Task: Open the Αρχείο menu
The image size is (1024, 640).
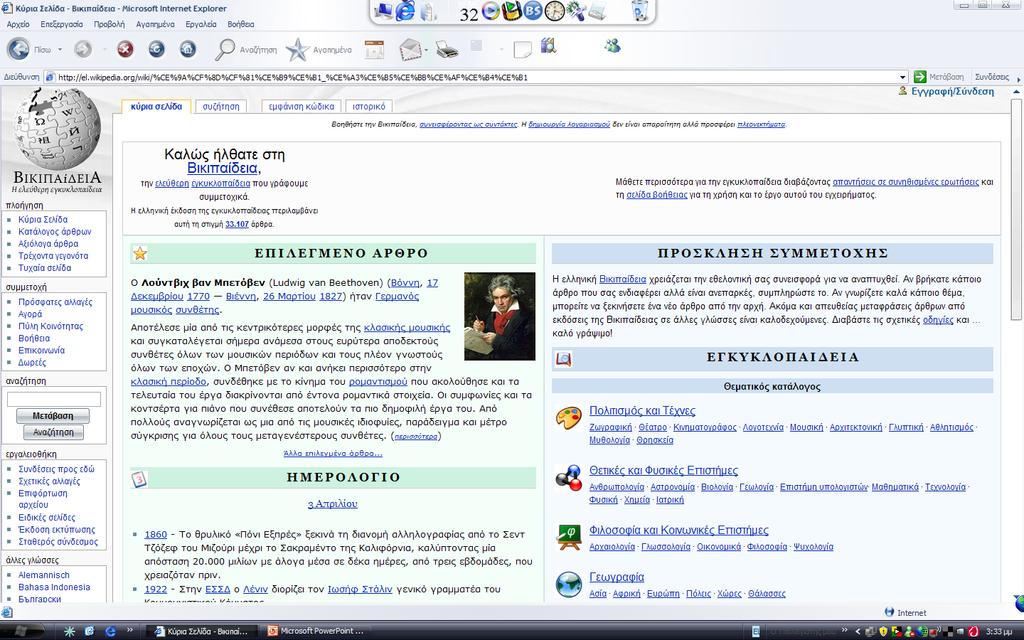Action: [18, 24]
